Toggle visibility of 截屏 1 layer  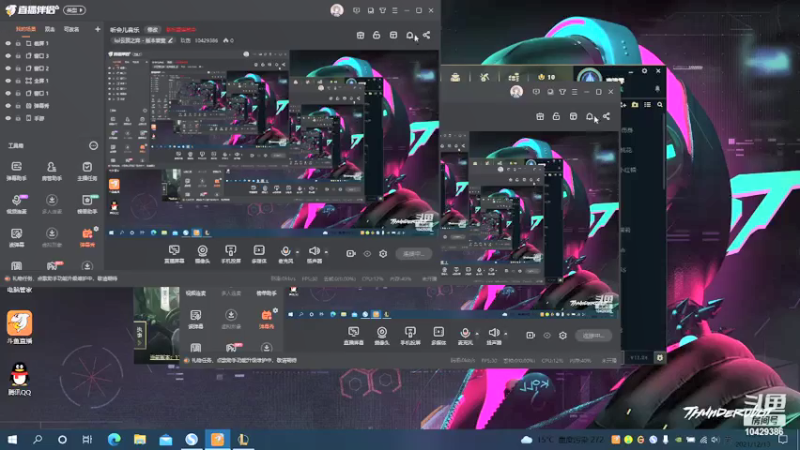[8, 43]
